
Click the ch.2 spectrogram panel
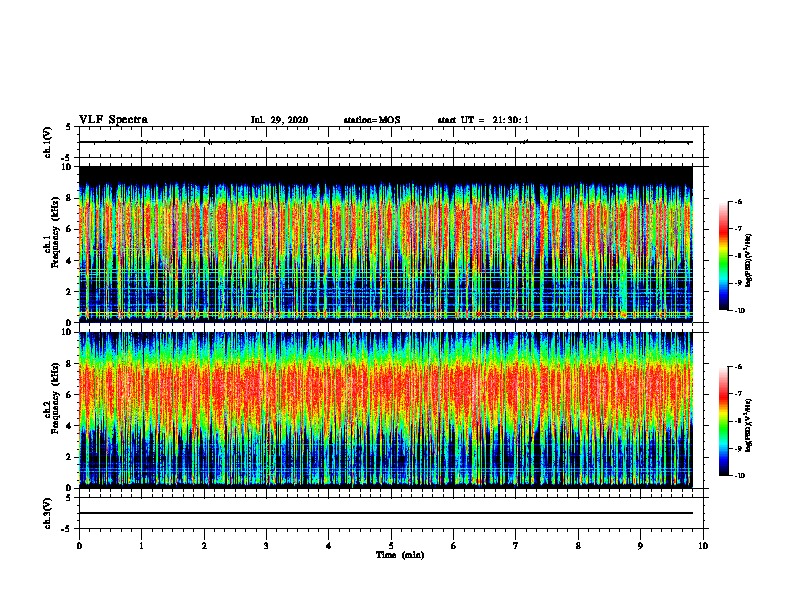[386, 410]
